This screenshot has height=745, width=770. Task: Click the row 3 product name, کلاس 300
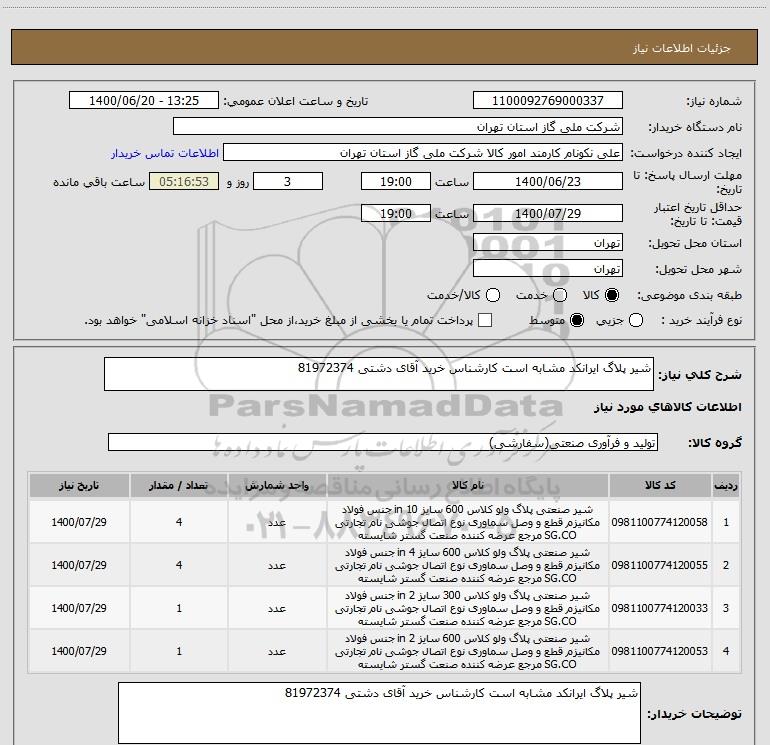[468, 608]
